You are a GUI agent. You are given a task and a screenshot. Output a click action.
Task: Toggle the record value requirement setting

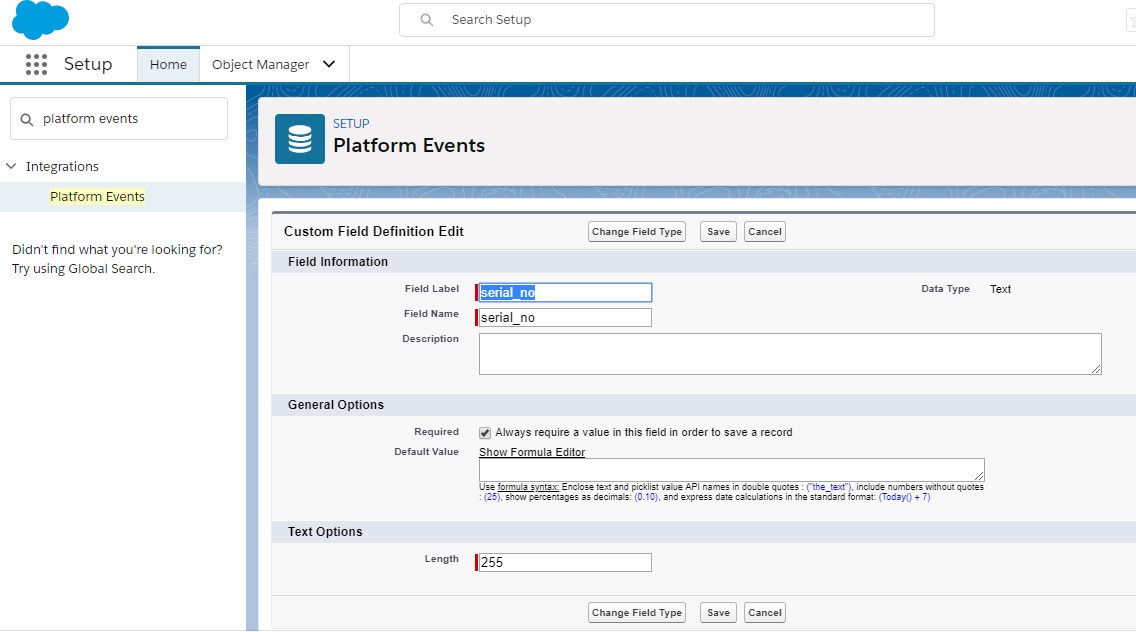click(x=484, y=432)
